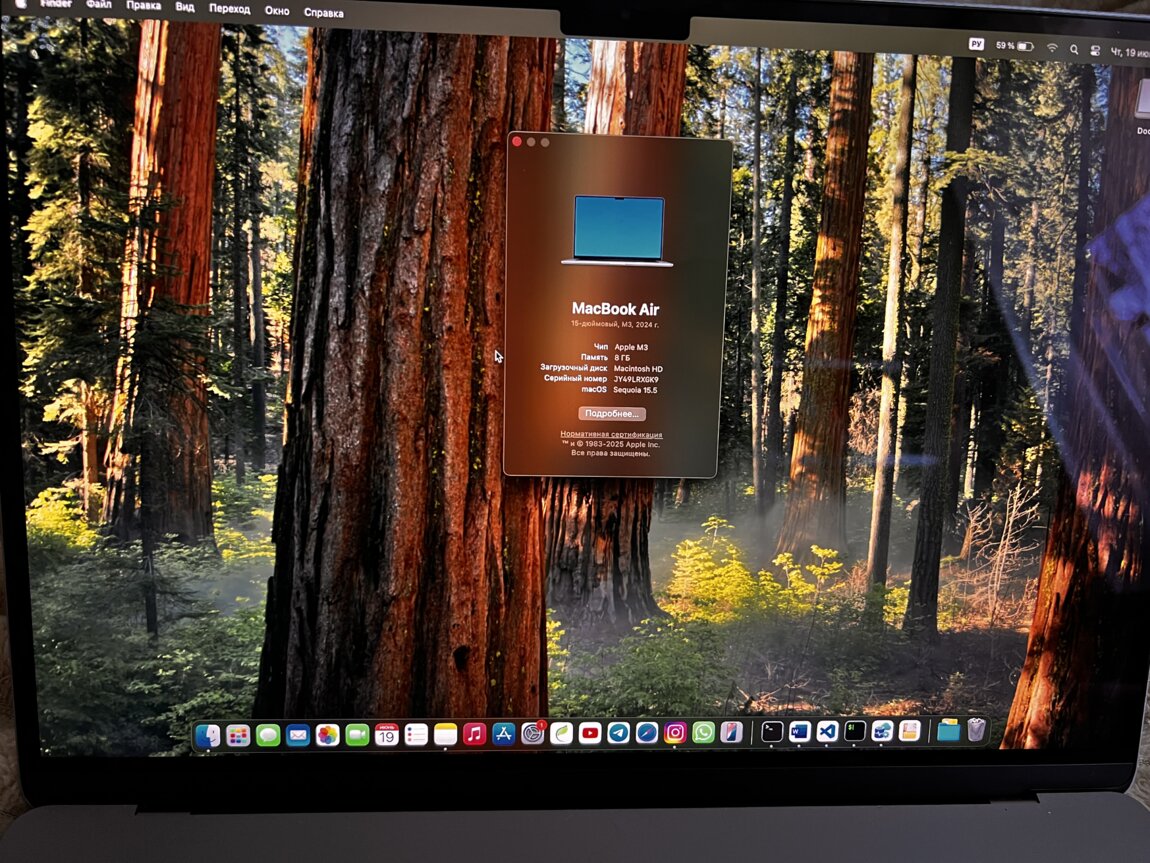
Task: Open the Photos app icon
Action: (x=327, y=735)
